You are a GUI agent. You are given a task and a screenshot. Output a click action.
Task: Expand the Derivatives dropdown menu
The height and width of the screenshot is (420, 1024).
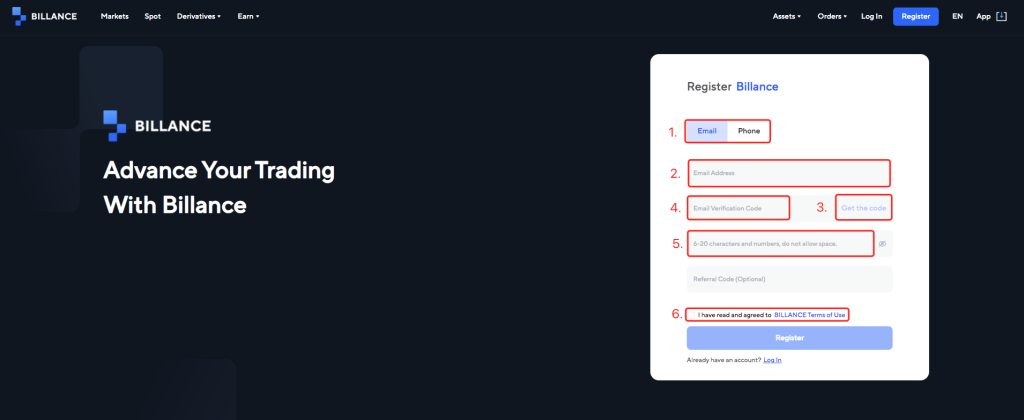click(x=198, y=17)
